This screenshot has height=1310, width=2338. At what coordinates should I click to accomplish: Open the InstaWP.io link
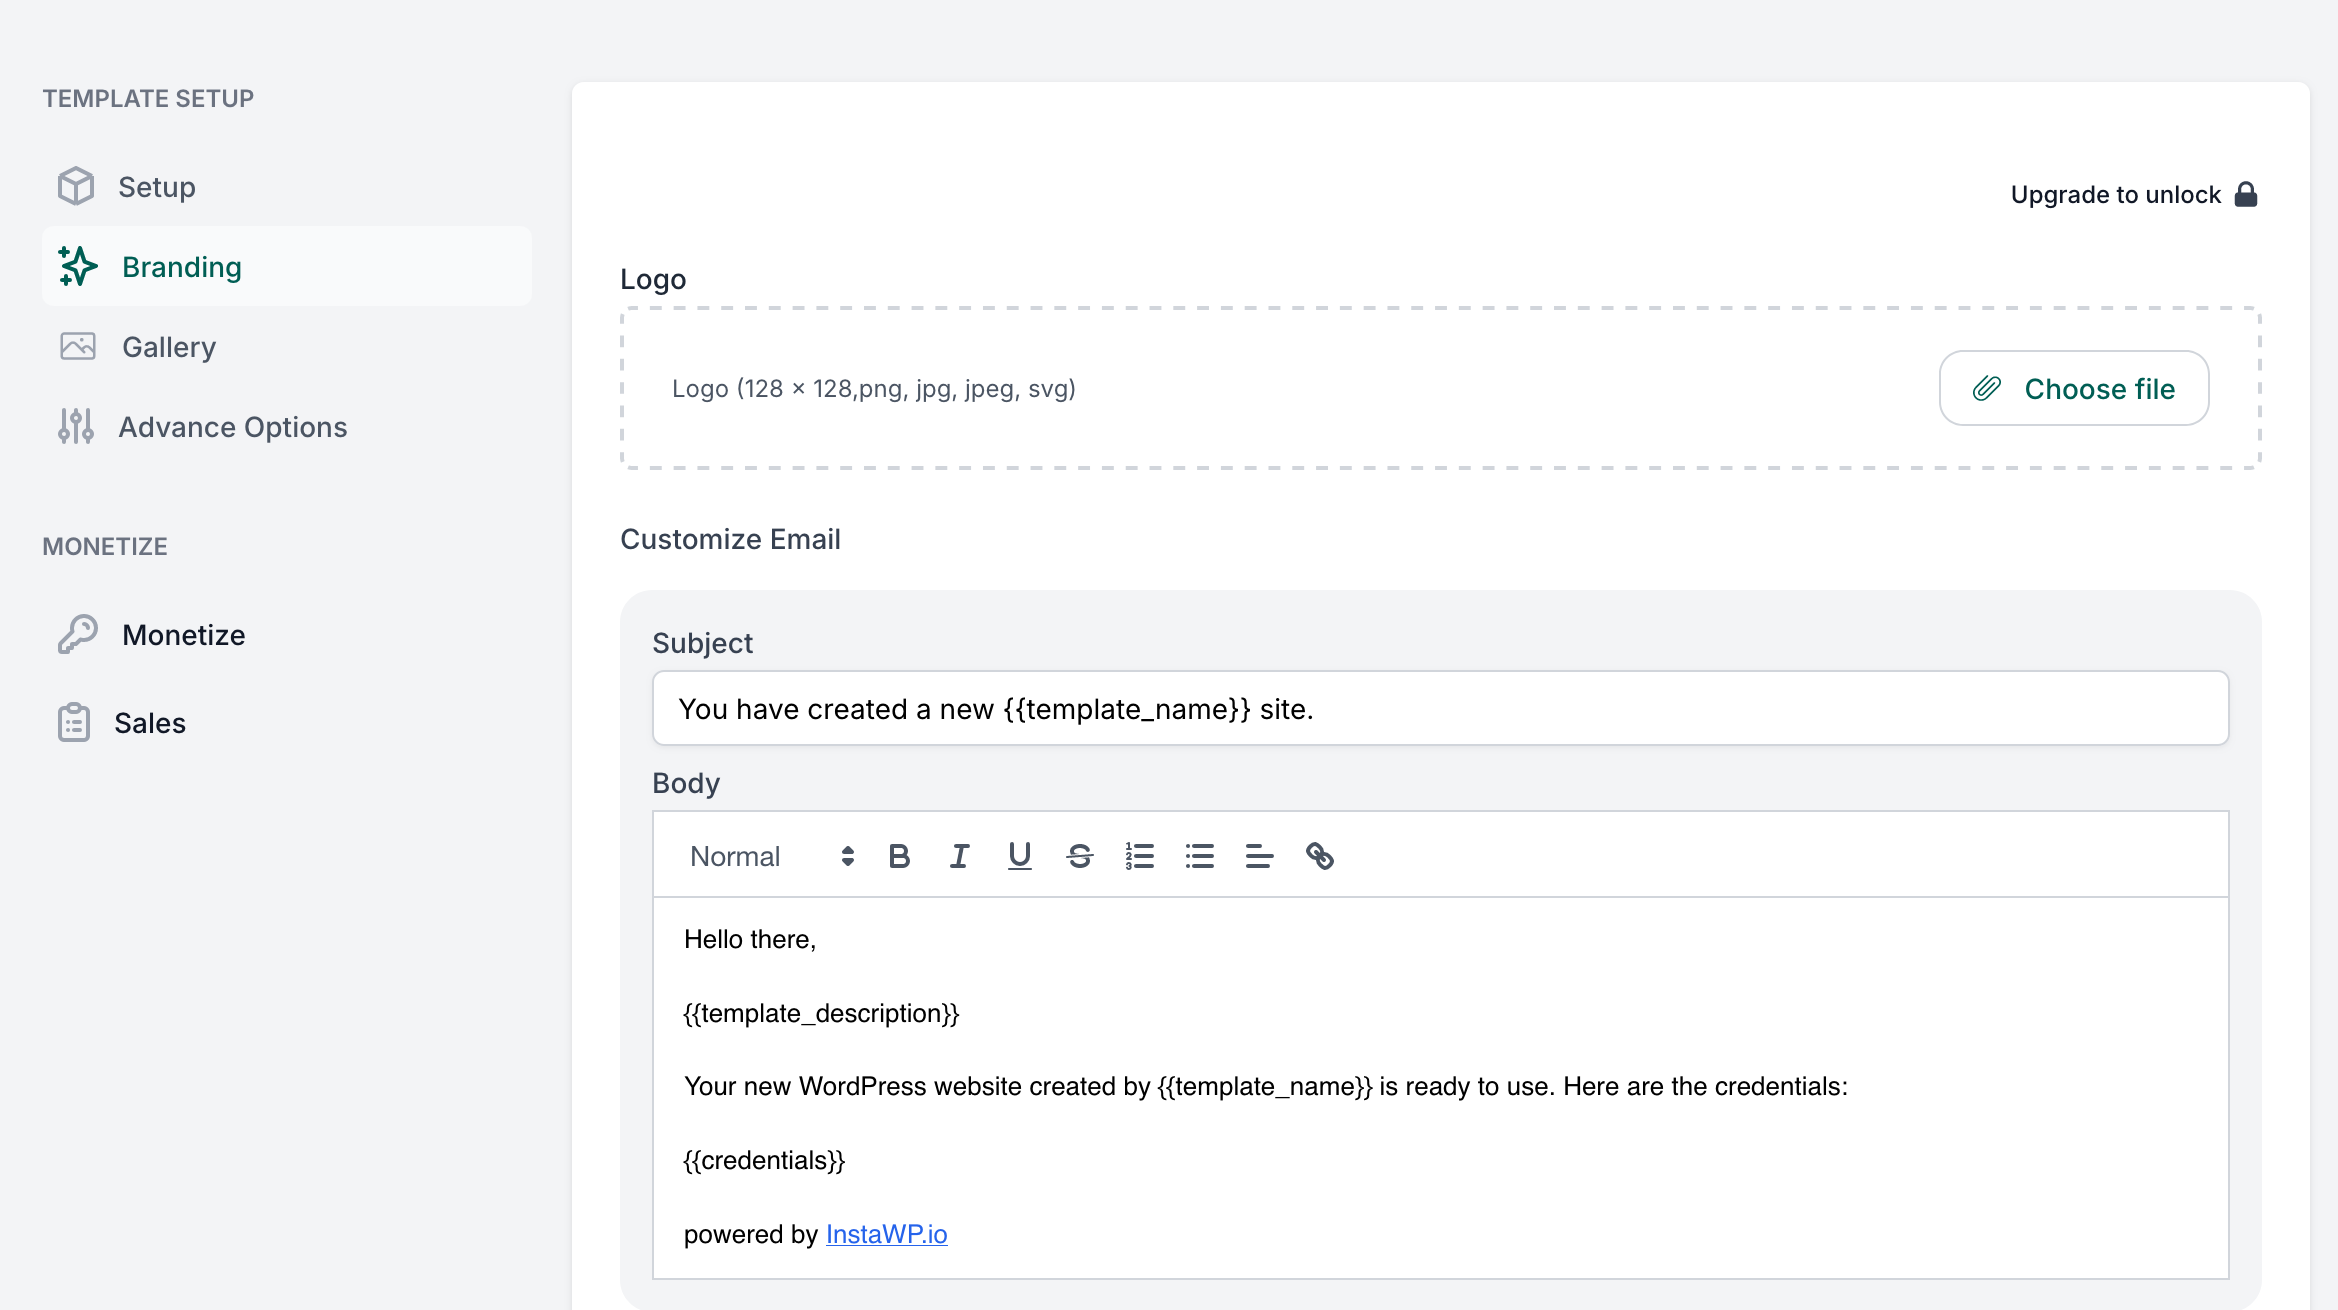coord(885,1234)
